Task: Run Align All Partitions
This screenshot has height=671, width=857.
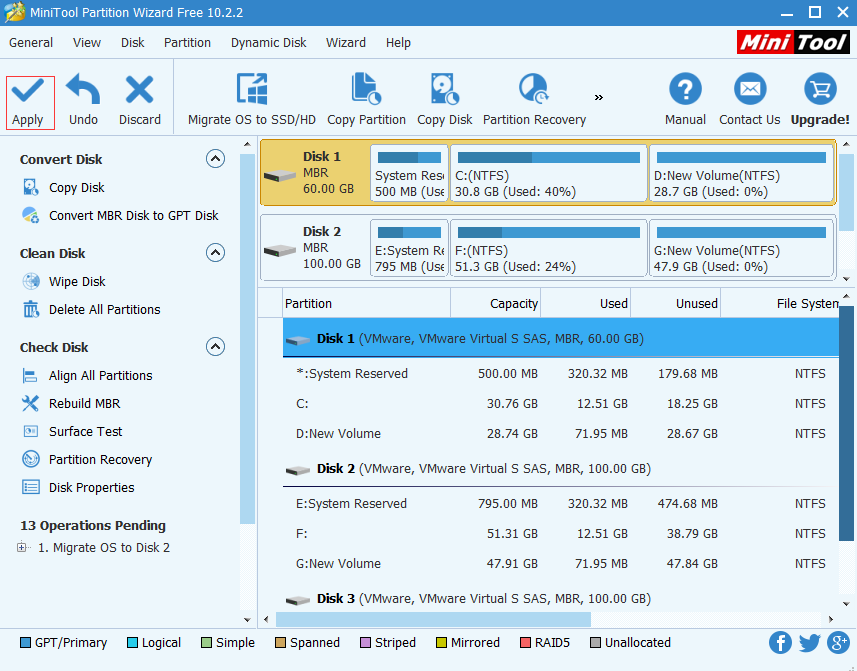Action: [x=87, y=375]
